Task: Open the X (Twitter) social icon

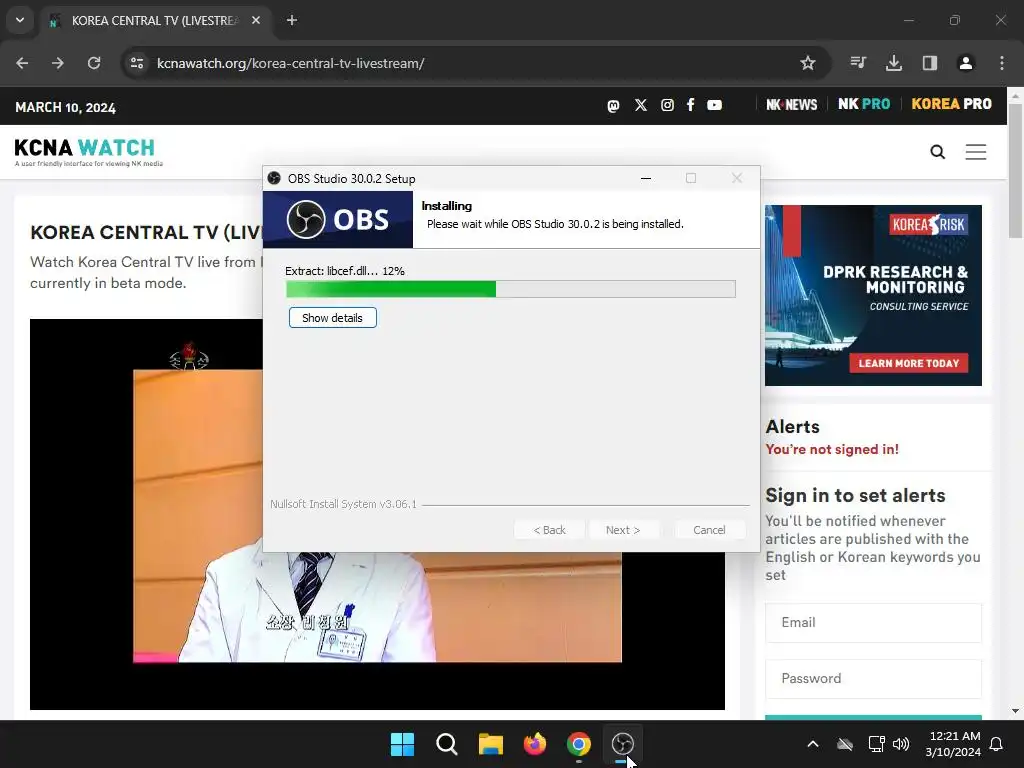Action: coord(641,105)
